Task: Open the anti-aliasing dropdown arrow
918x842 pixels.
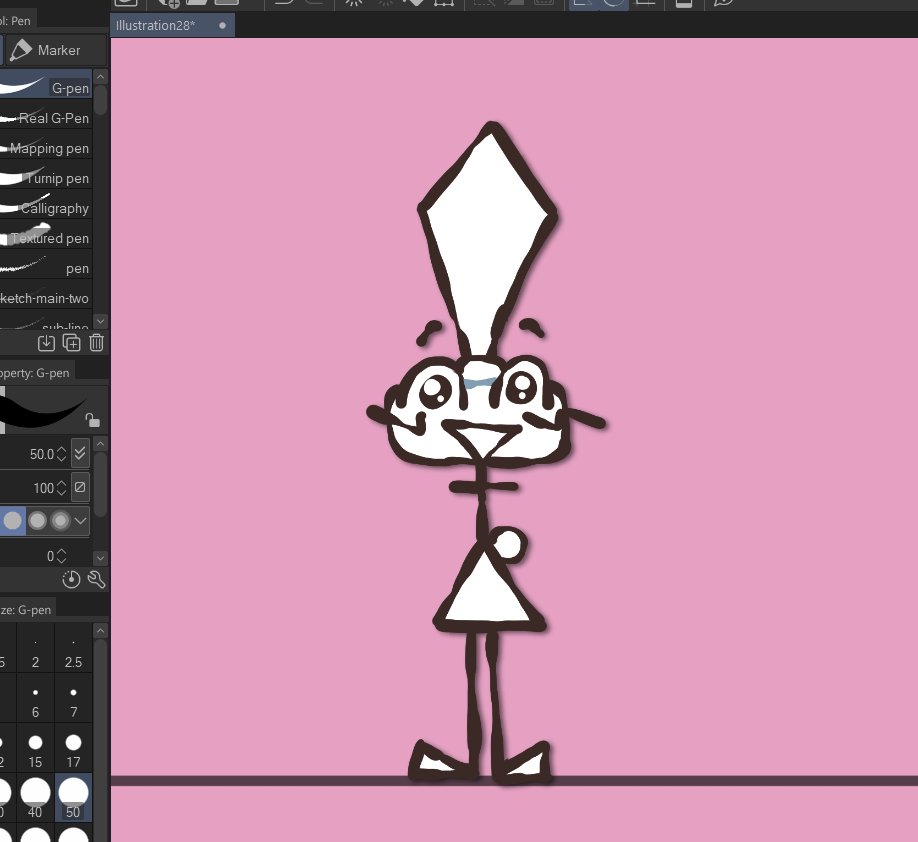Action: 80,520
